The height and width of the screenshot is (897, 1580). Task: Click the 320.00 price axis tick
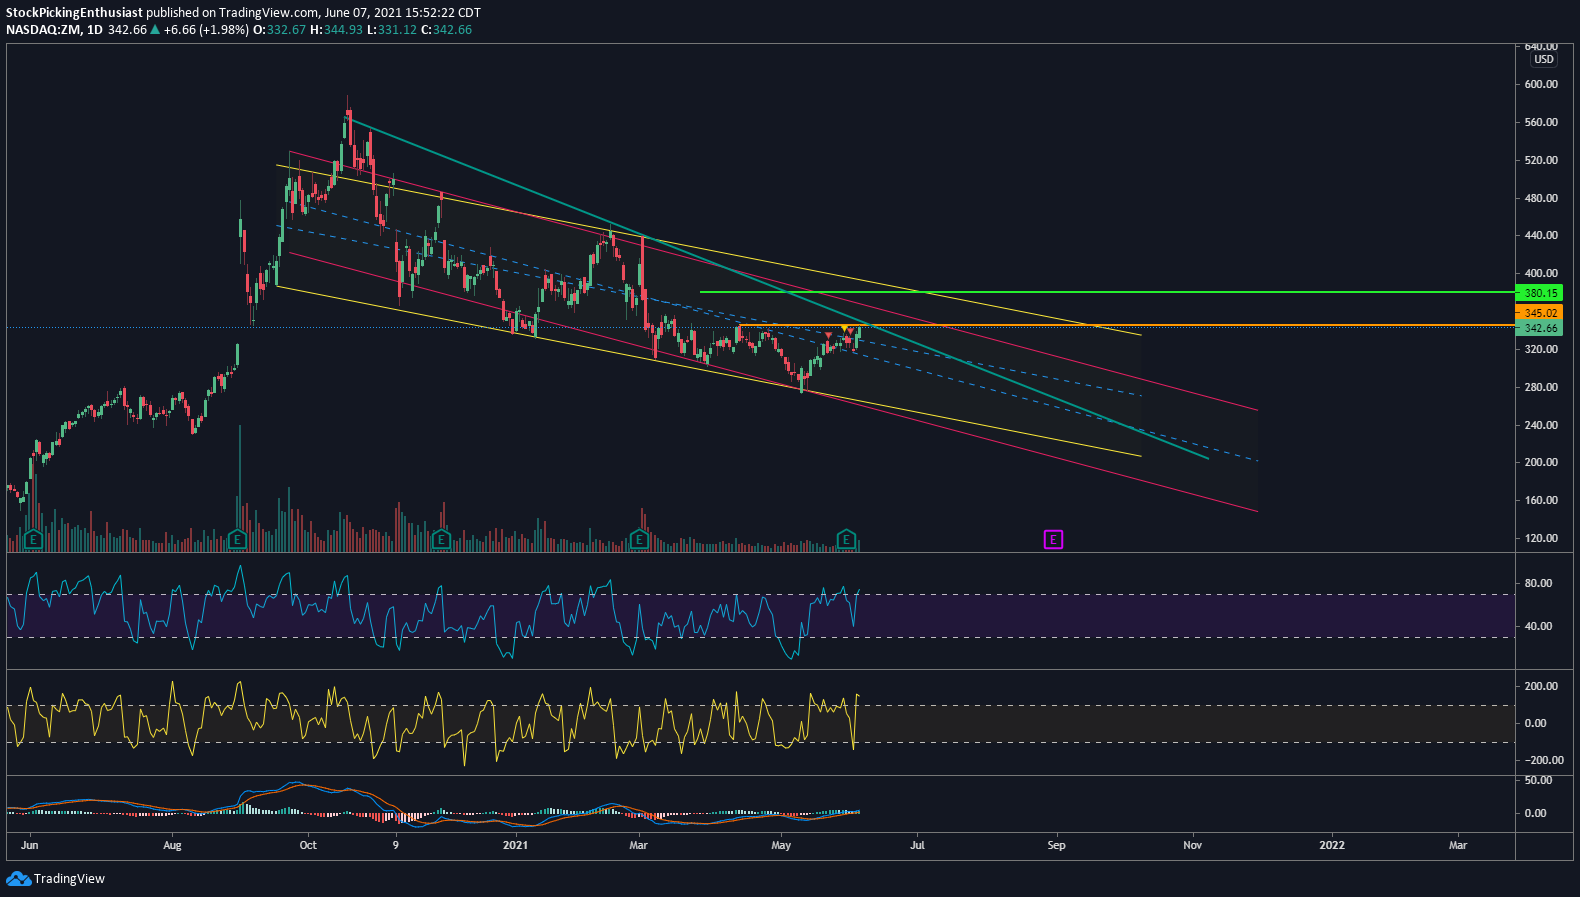point(1541,349)
